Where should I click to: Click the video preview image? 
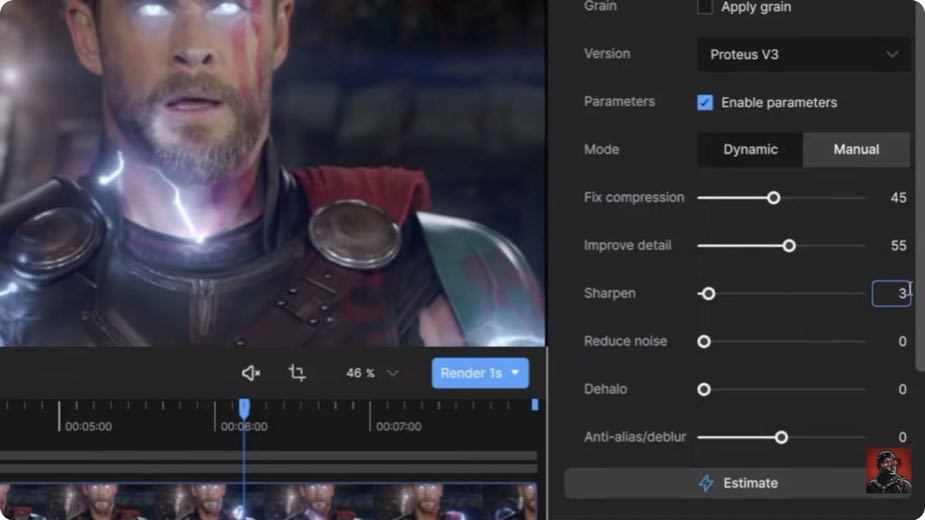[273, 173]
